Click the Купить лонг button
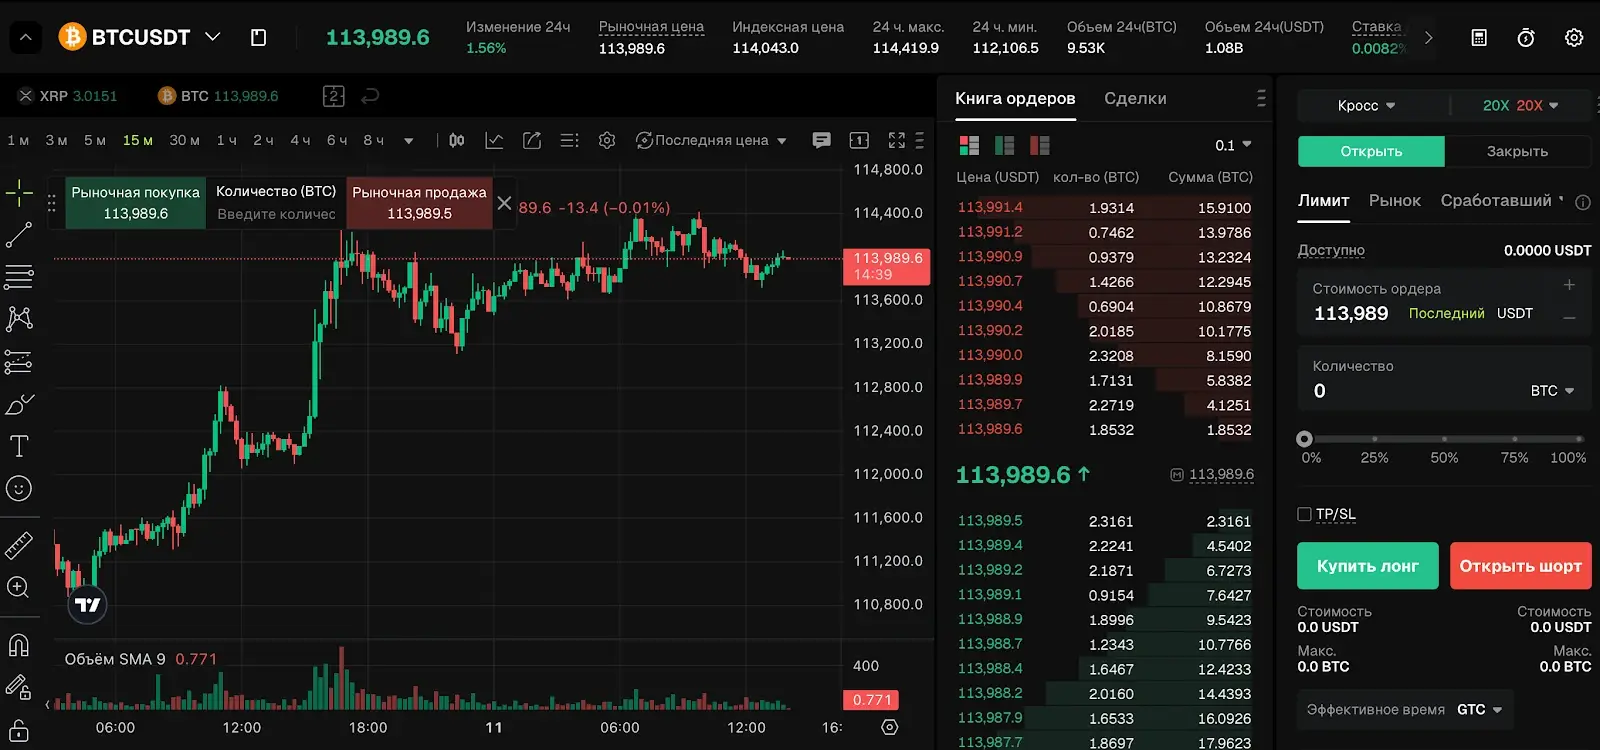This screenshot has height=750, width=1600. 1367,566
